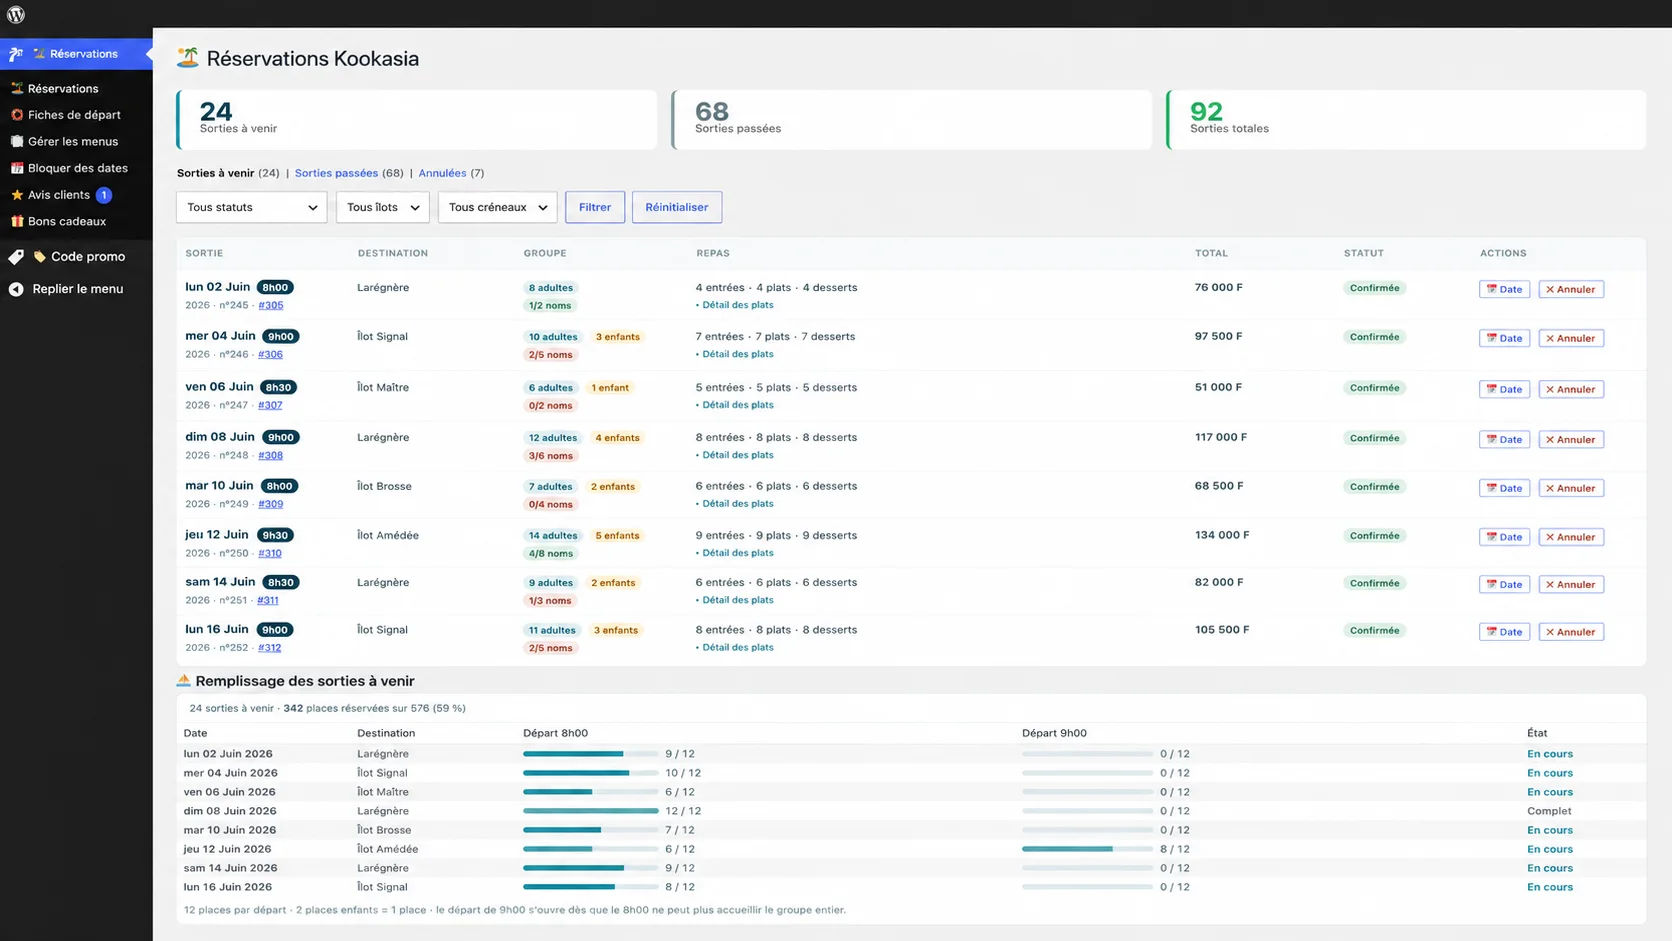The width and height of the screenshot is (1672, 941).
Task: Click the Gérer les menus sidebar icon
Action: point(16,141)
